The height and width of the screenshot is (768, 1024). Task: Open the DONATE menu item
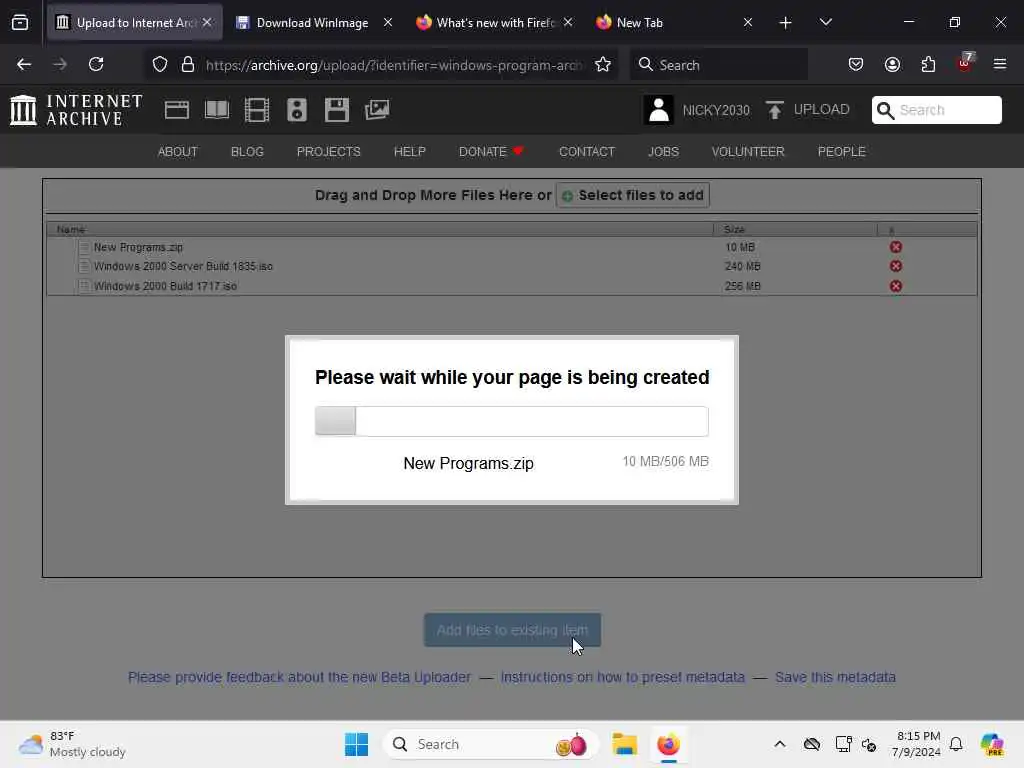[491, 152]
